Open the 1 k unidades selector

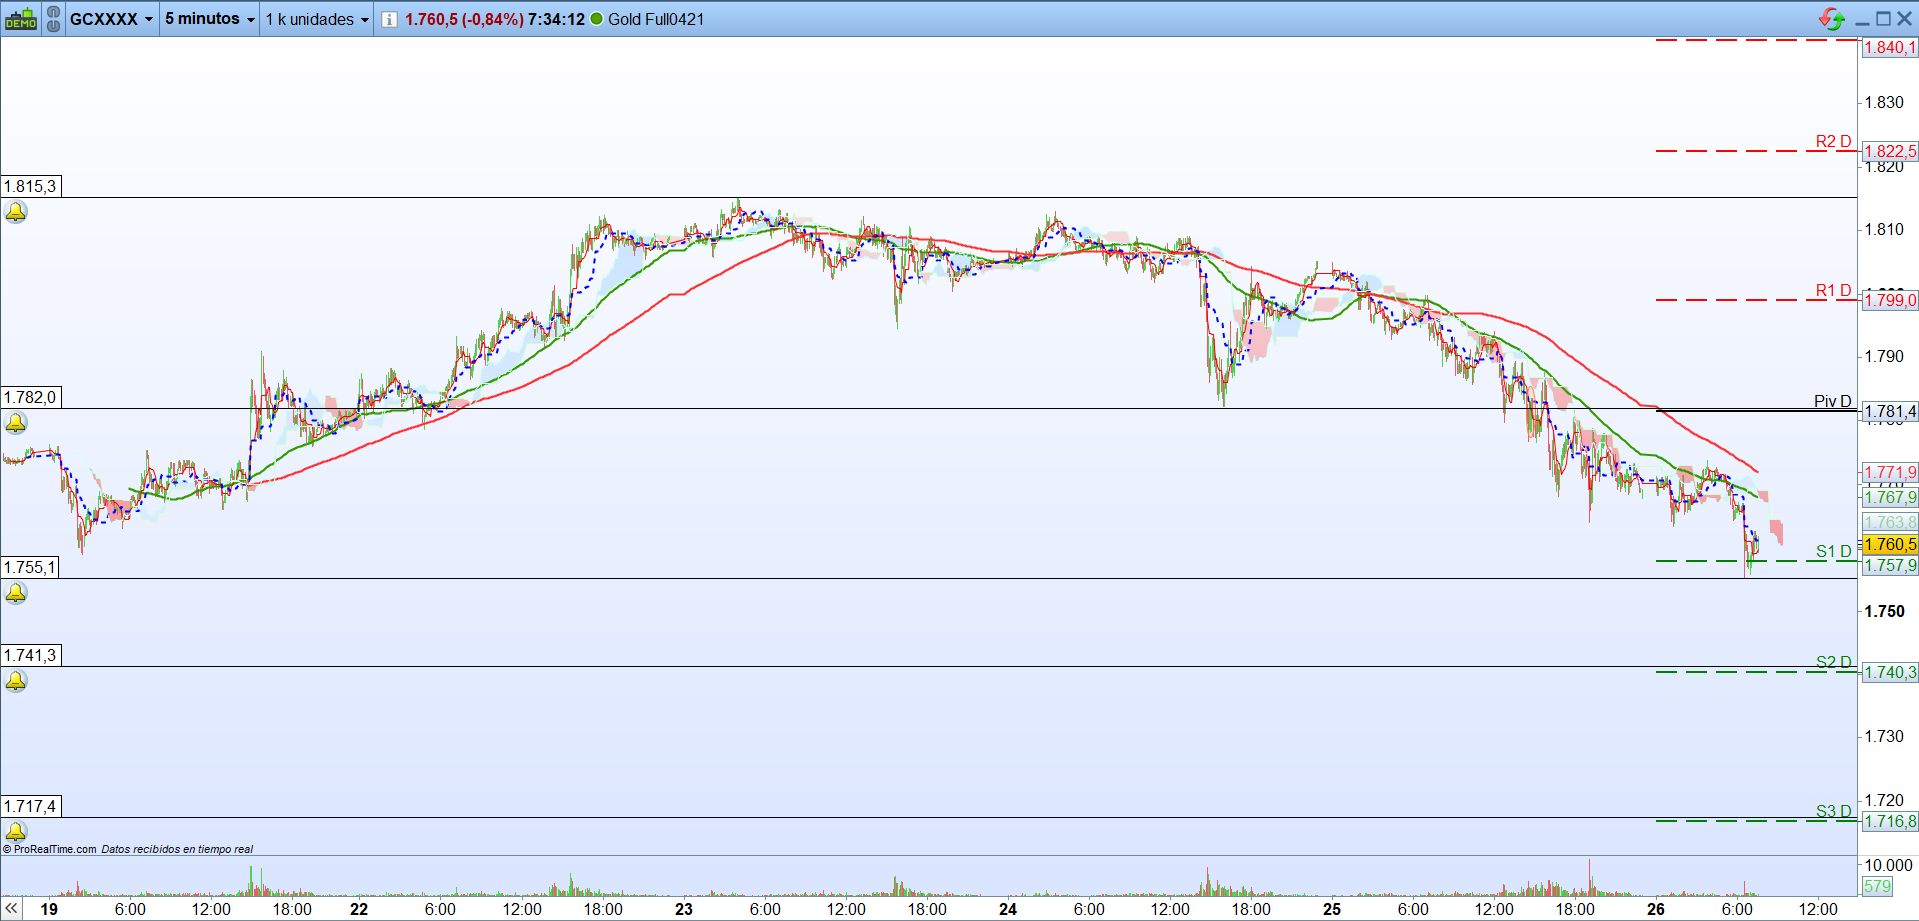pyautogui.click(x=316, y=19)
